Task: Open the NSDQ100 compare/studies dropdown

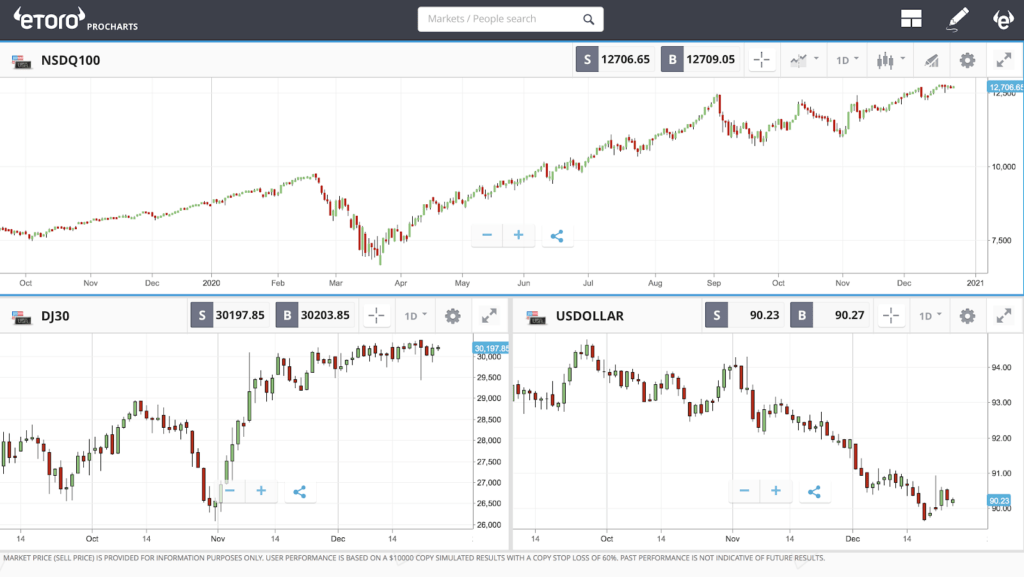Action: [x=804, y=60]
